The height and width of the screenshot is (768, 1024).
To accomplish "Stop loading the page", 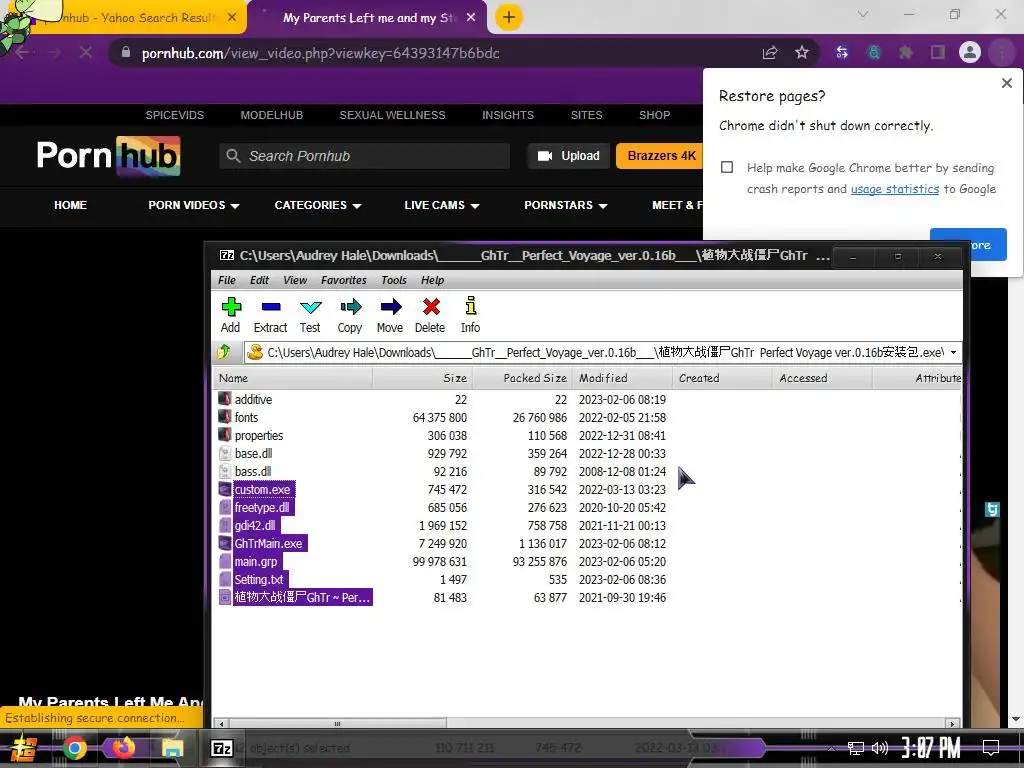I will [x=86, y=52].
